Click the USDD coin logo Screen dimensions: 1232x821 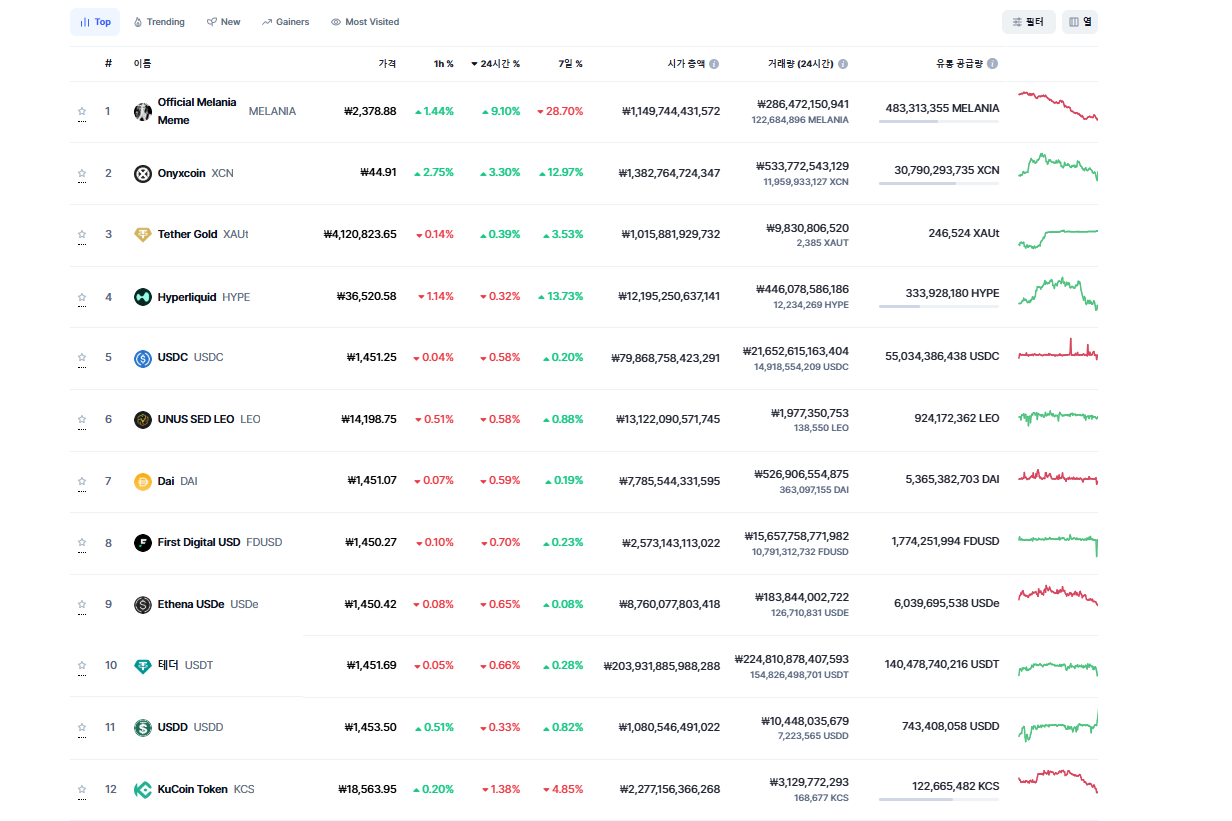[x=143, y=728]
